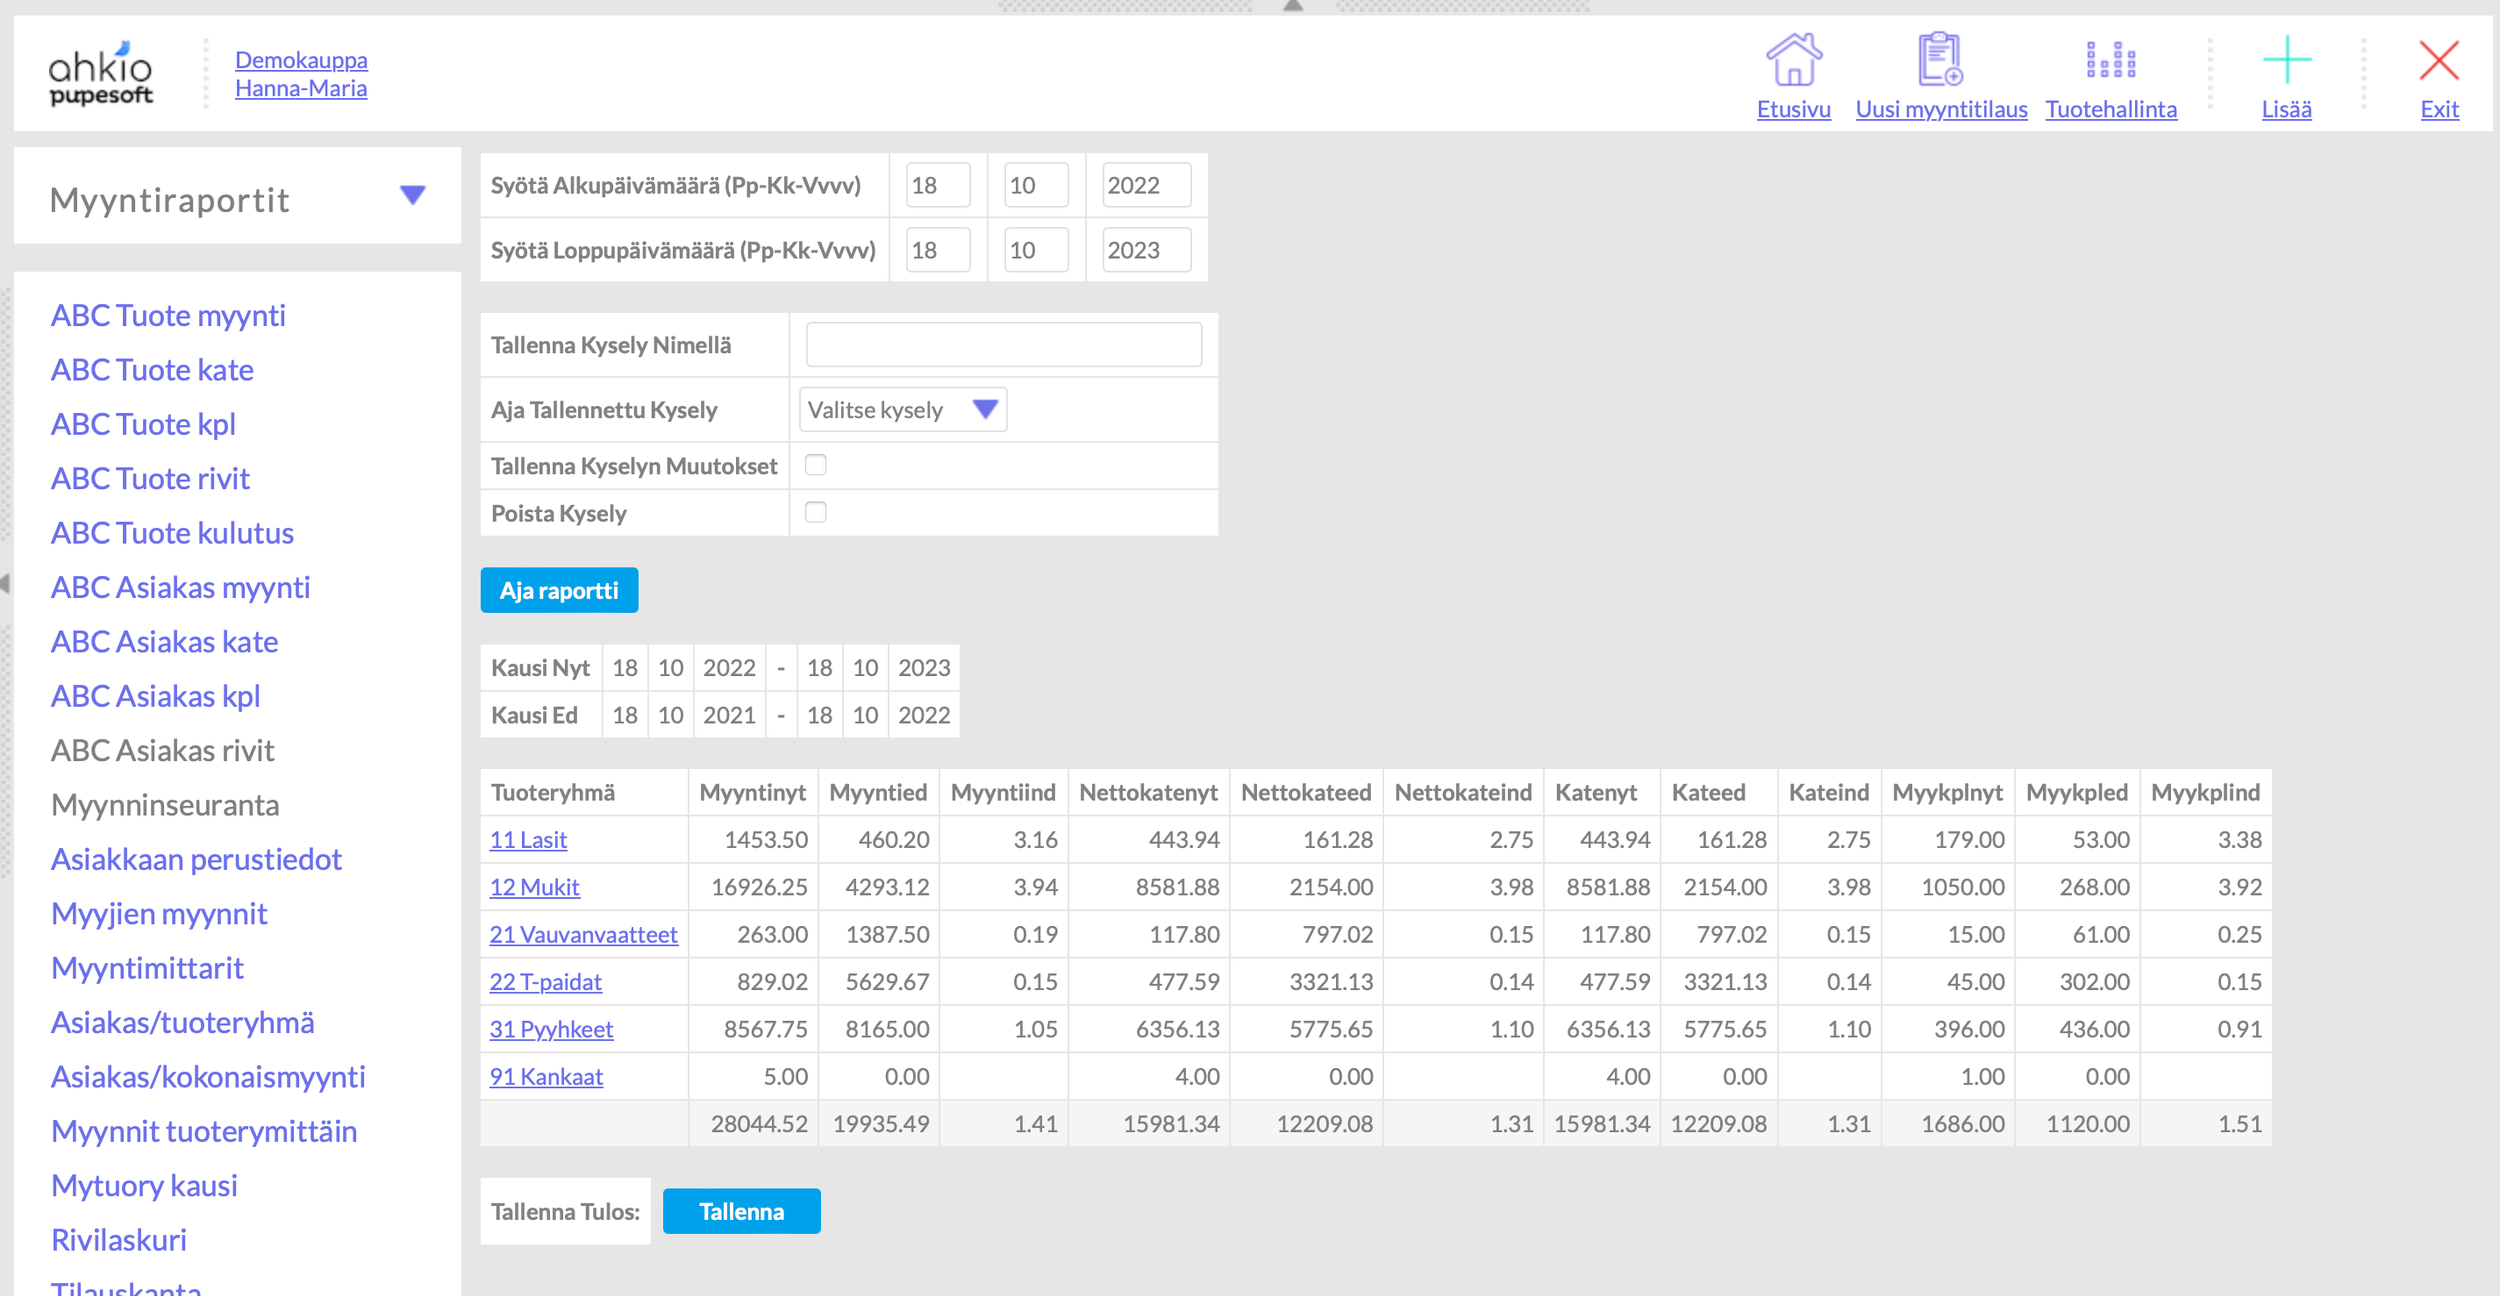Open Myynnit tuoterymittäin report
Image resolution: width=2500 pixels, height=1296 pixels.
pos(204,1131)
